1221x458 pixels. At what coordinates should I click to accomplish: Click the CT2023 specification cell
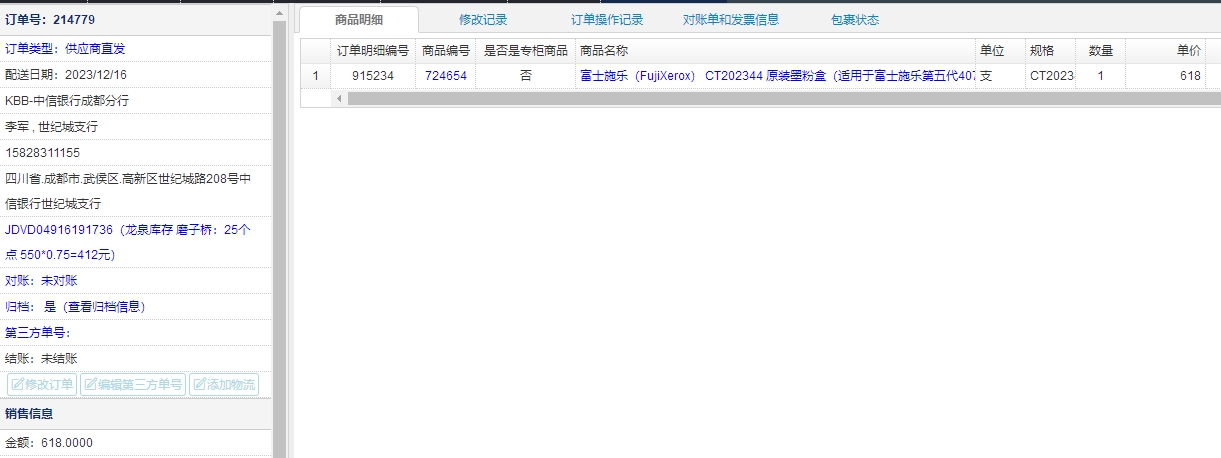point(1051,76)
